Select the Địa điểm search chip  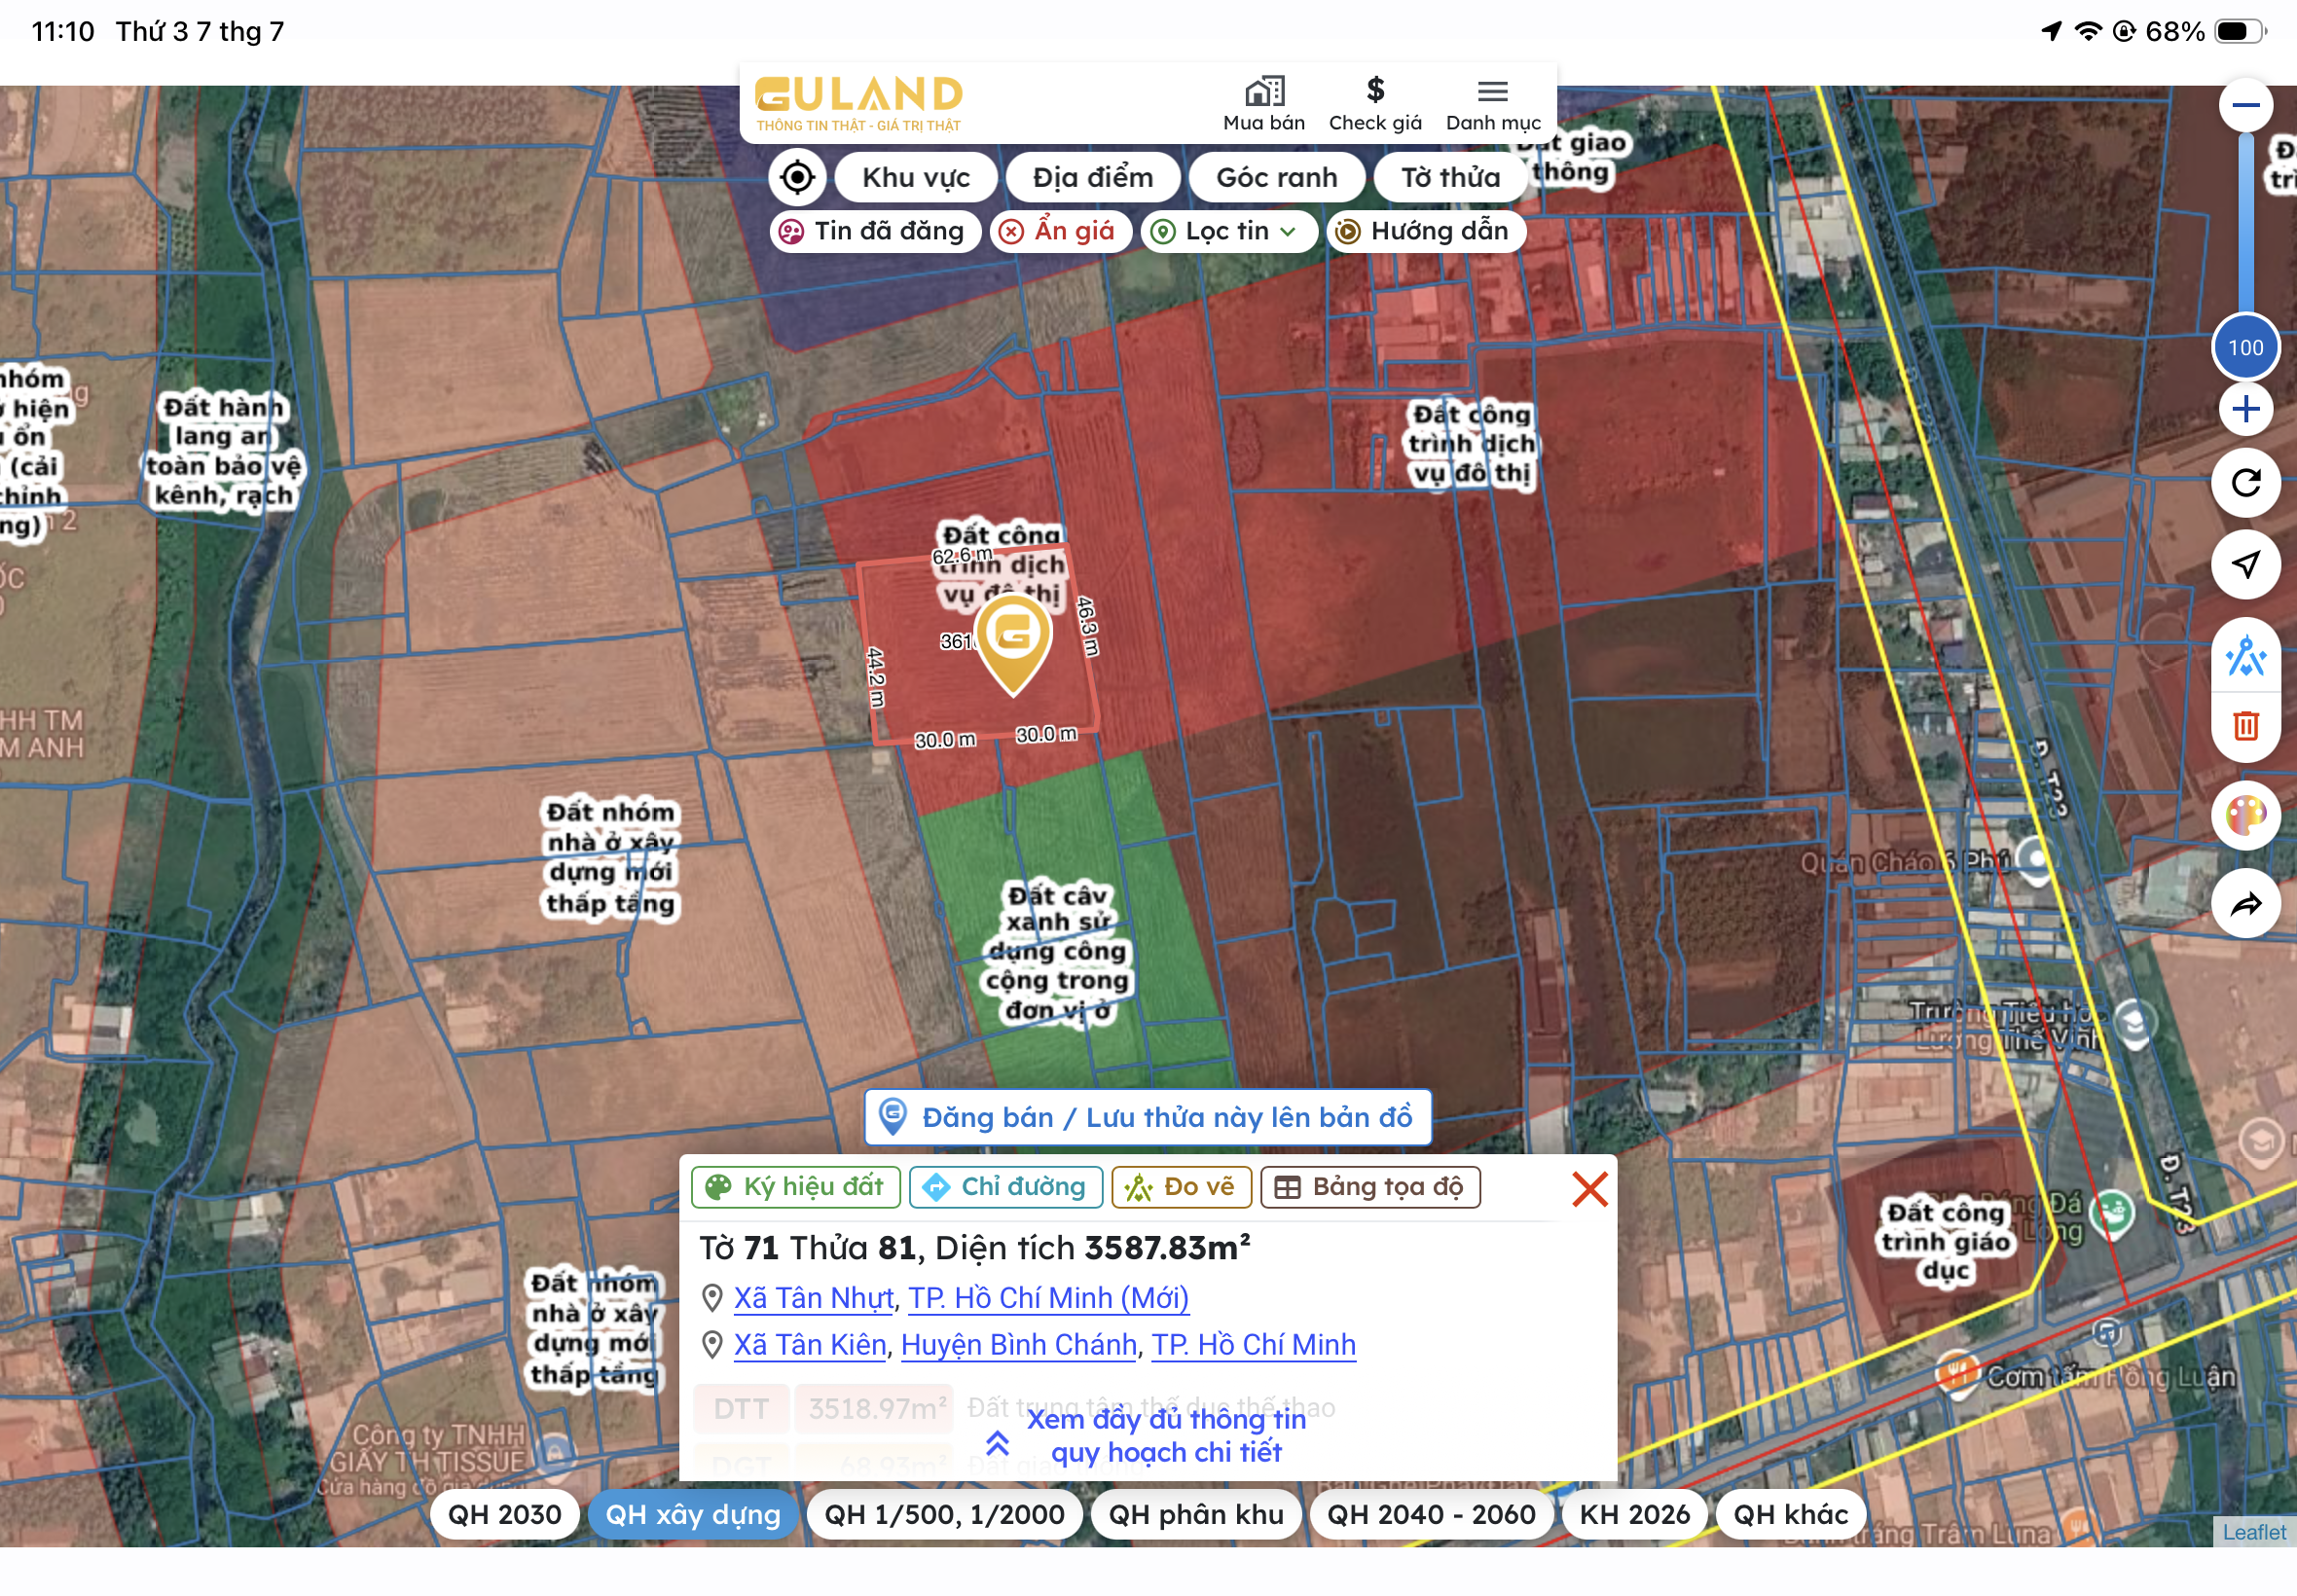pos(1093,177)
